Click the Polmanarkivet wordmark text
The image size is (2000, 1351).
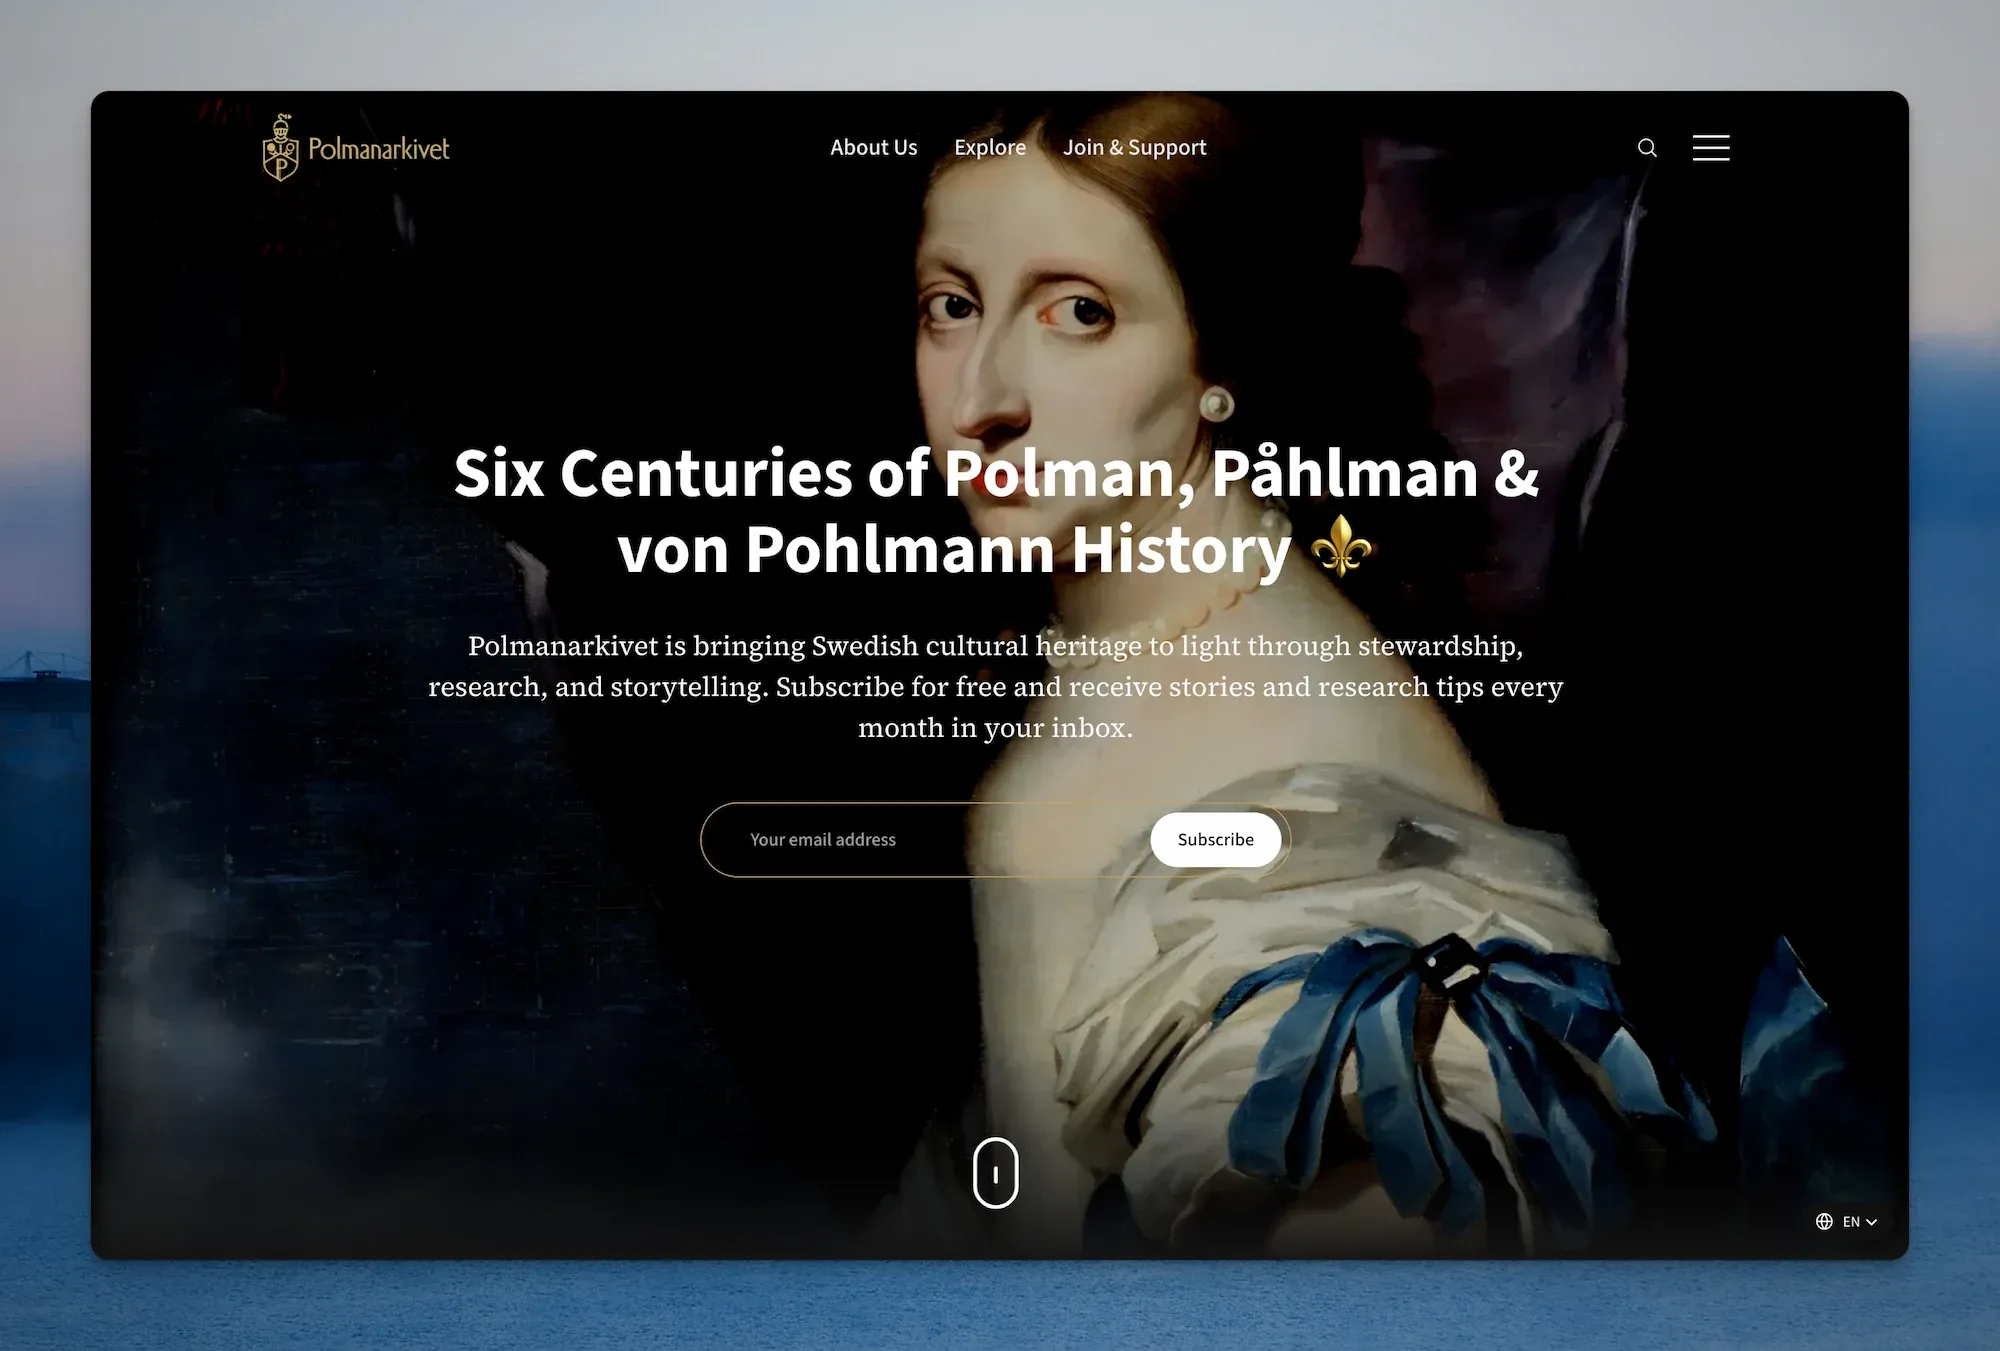point(379,149)
